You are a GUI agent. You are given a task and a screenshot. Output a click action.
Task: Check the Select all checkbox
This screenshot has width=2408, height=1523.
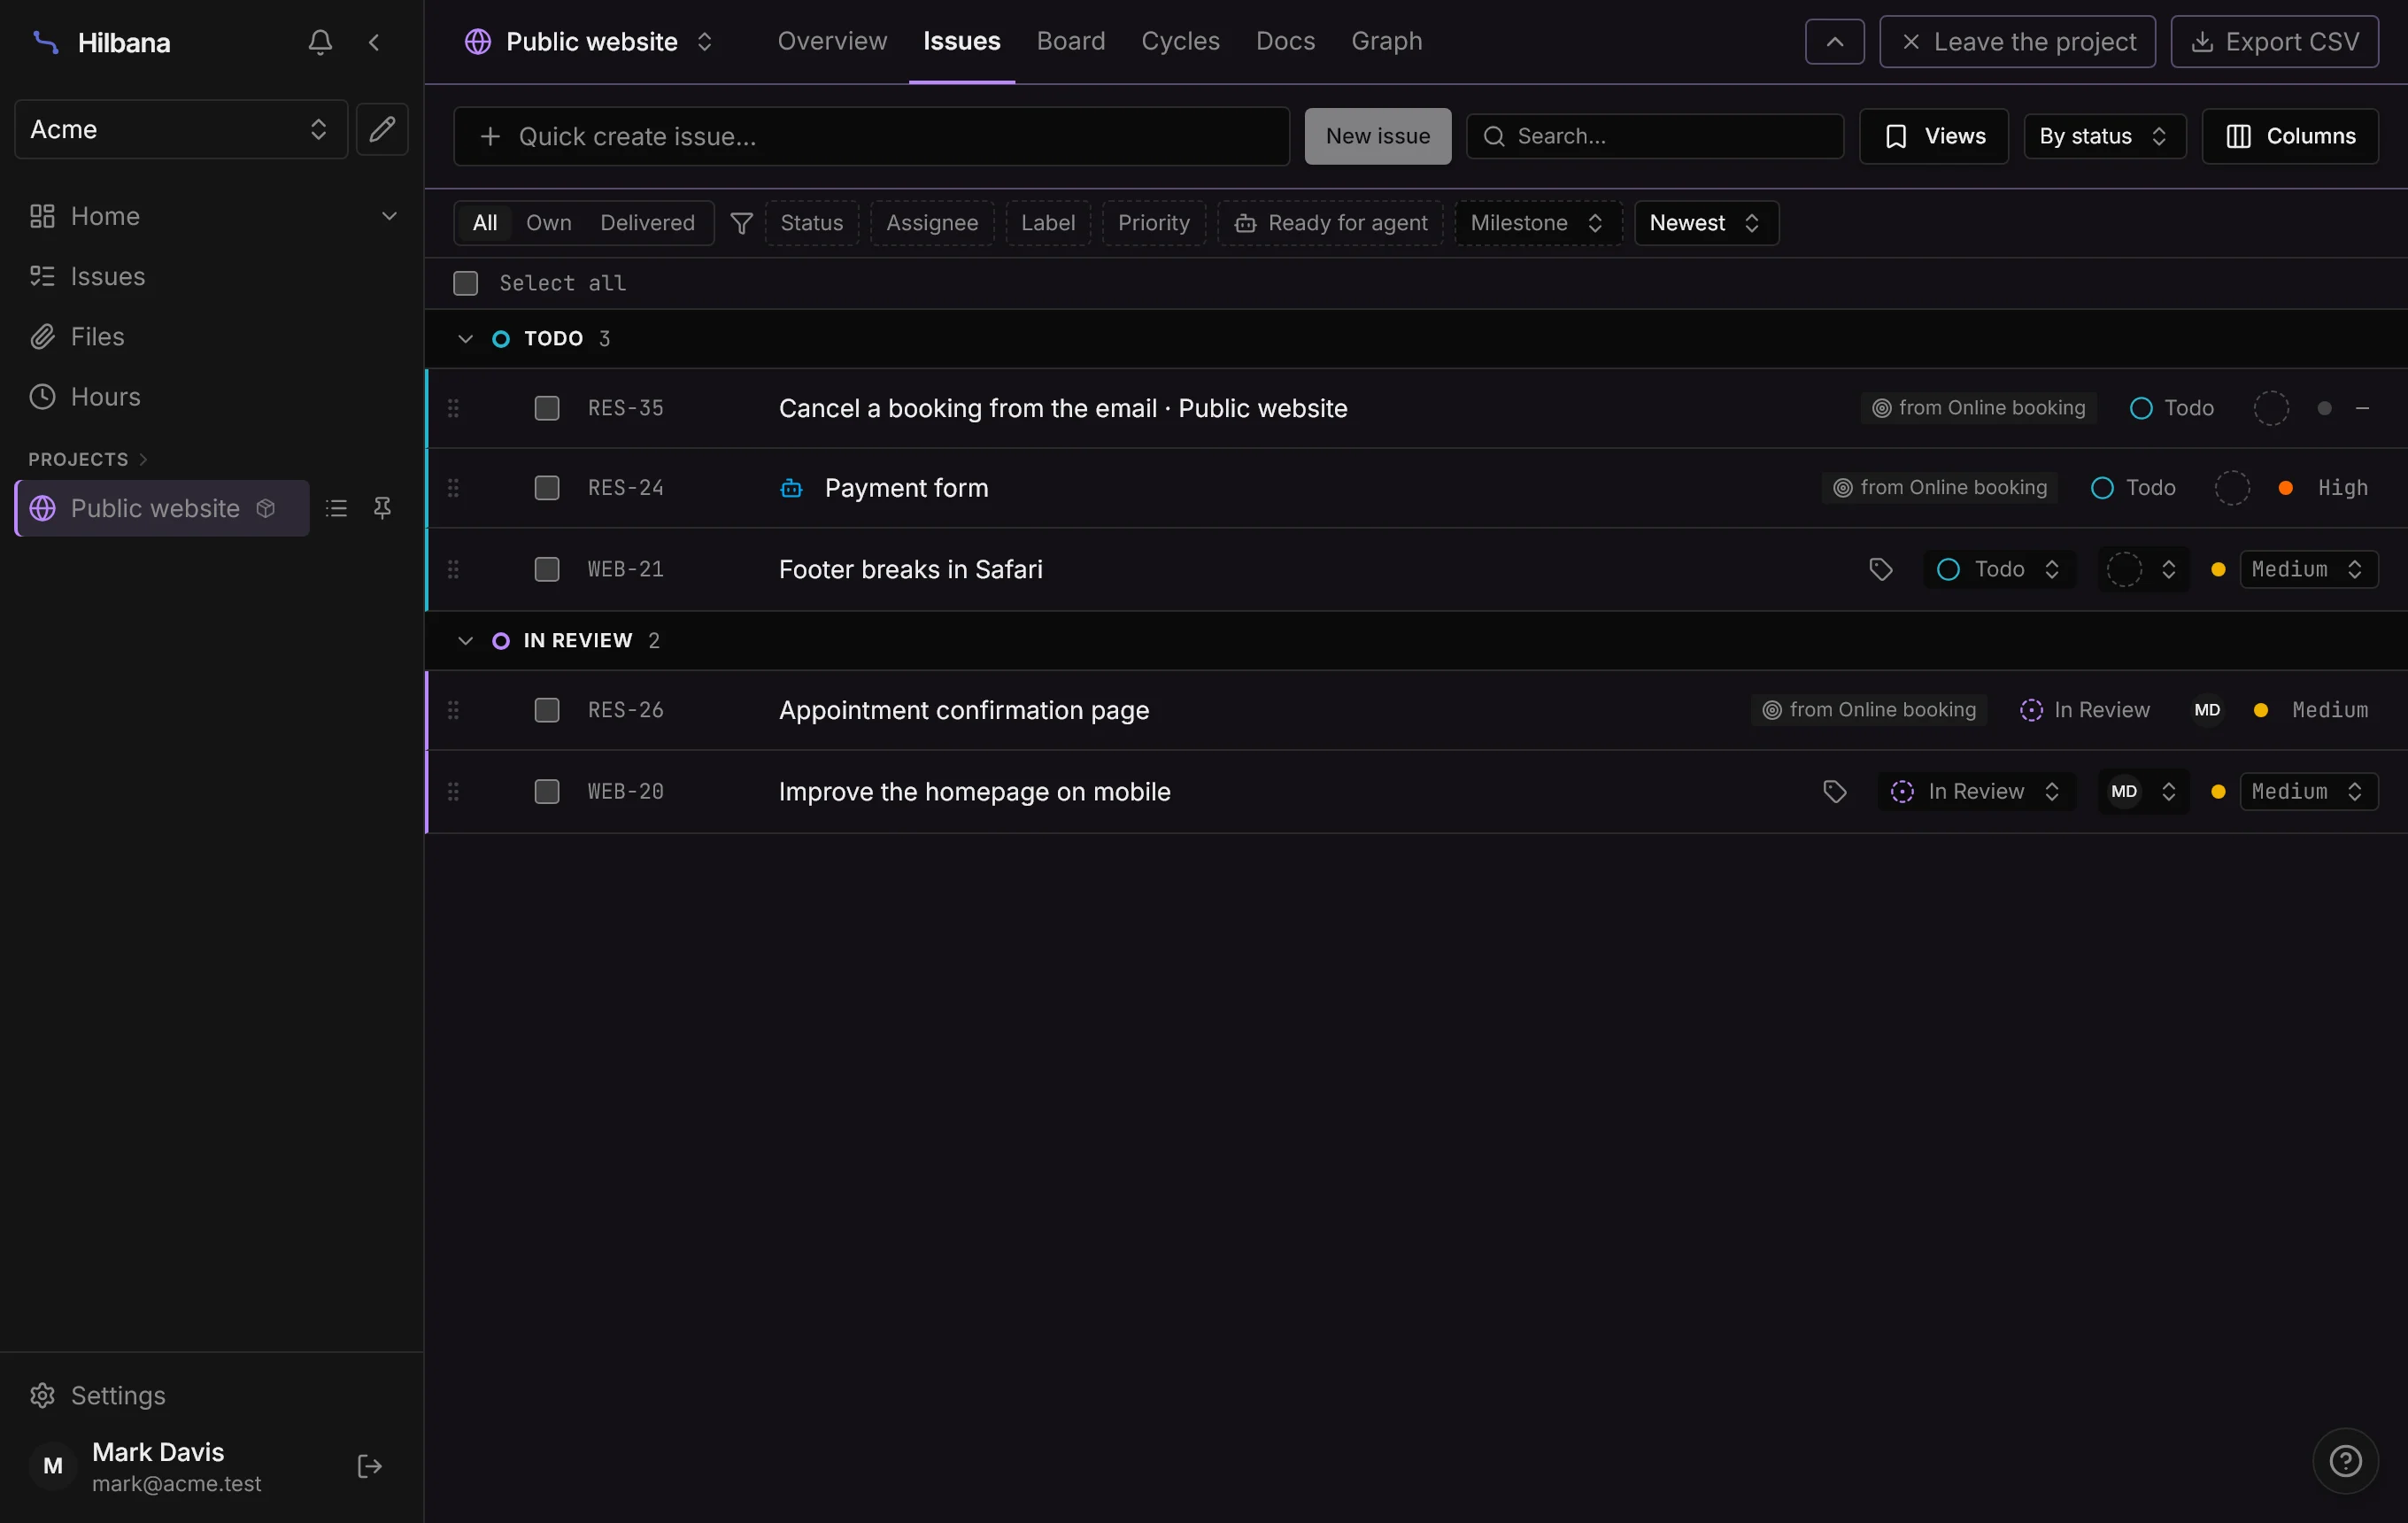tap(466, 283)
